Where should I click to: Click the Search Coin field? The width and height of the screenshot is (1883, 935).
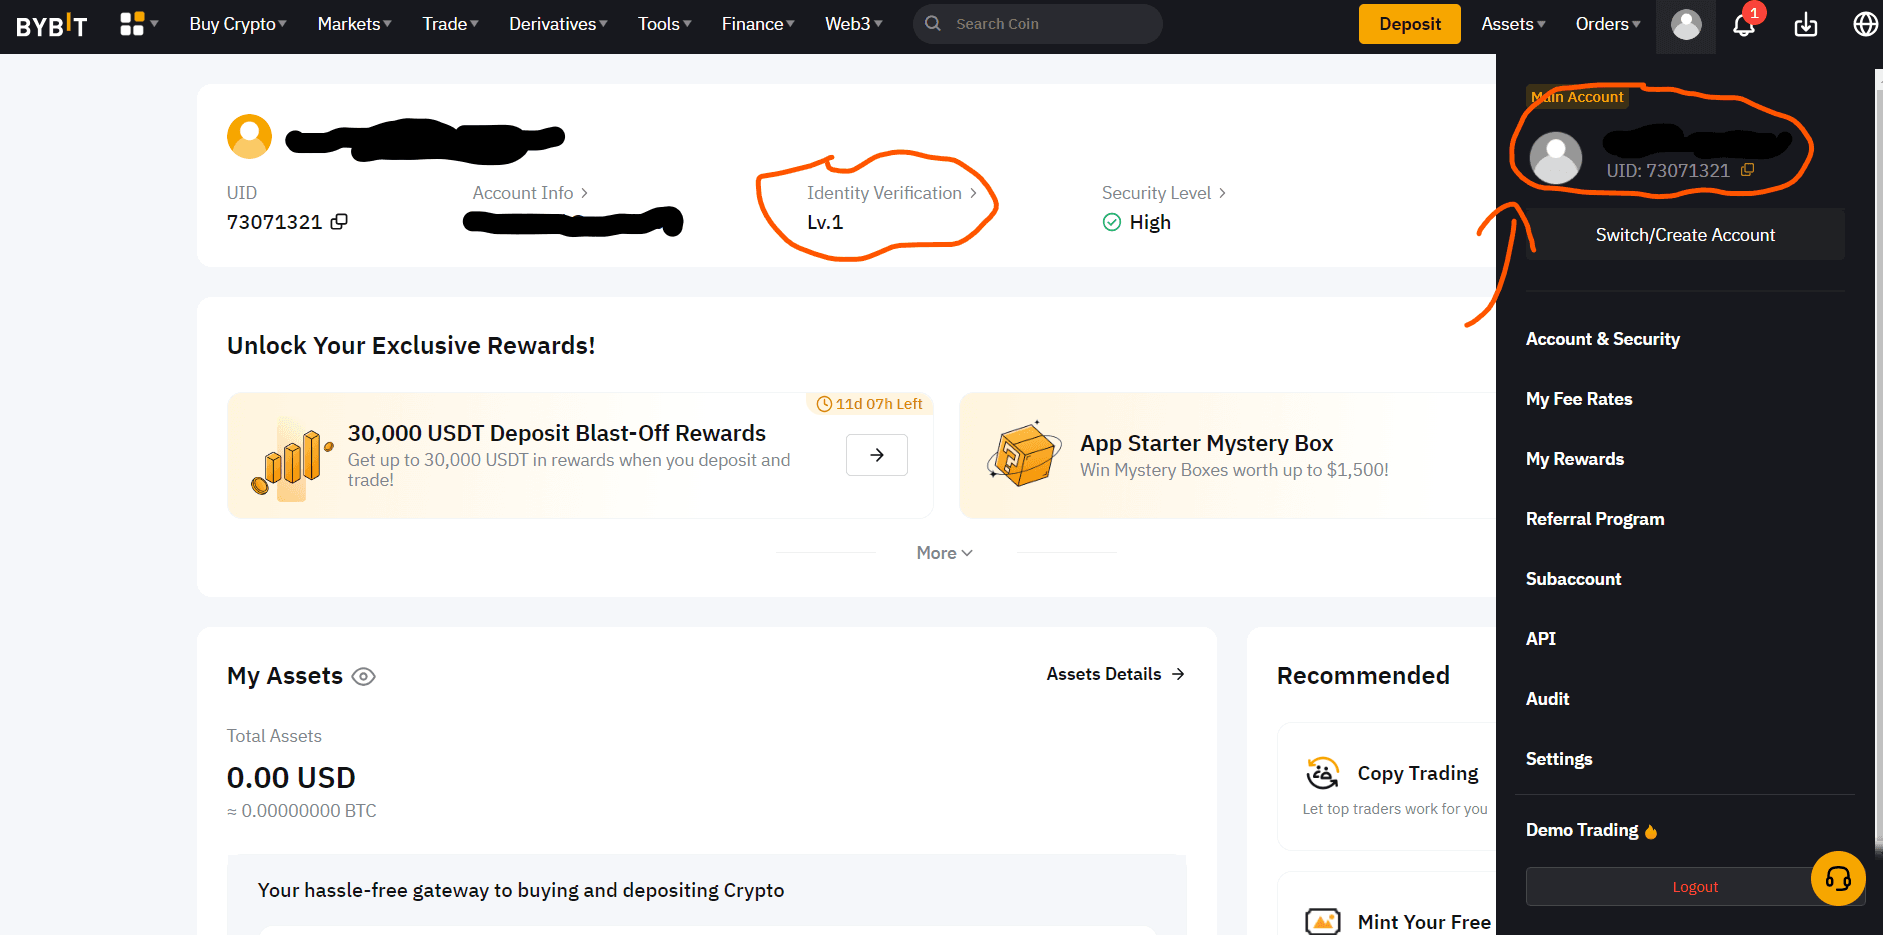(x=1037, y=23)
